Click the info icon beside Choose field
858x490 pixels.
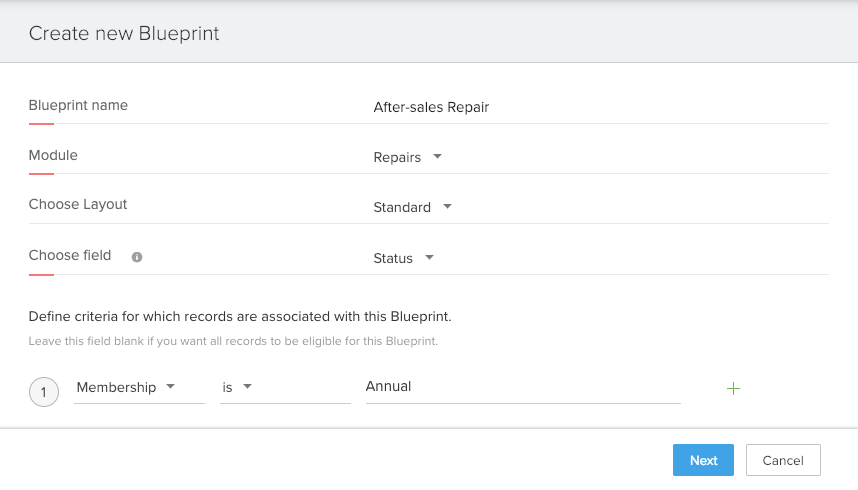tap(137, 257)
